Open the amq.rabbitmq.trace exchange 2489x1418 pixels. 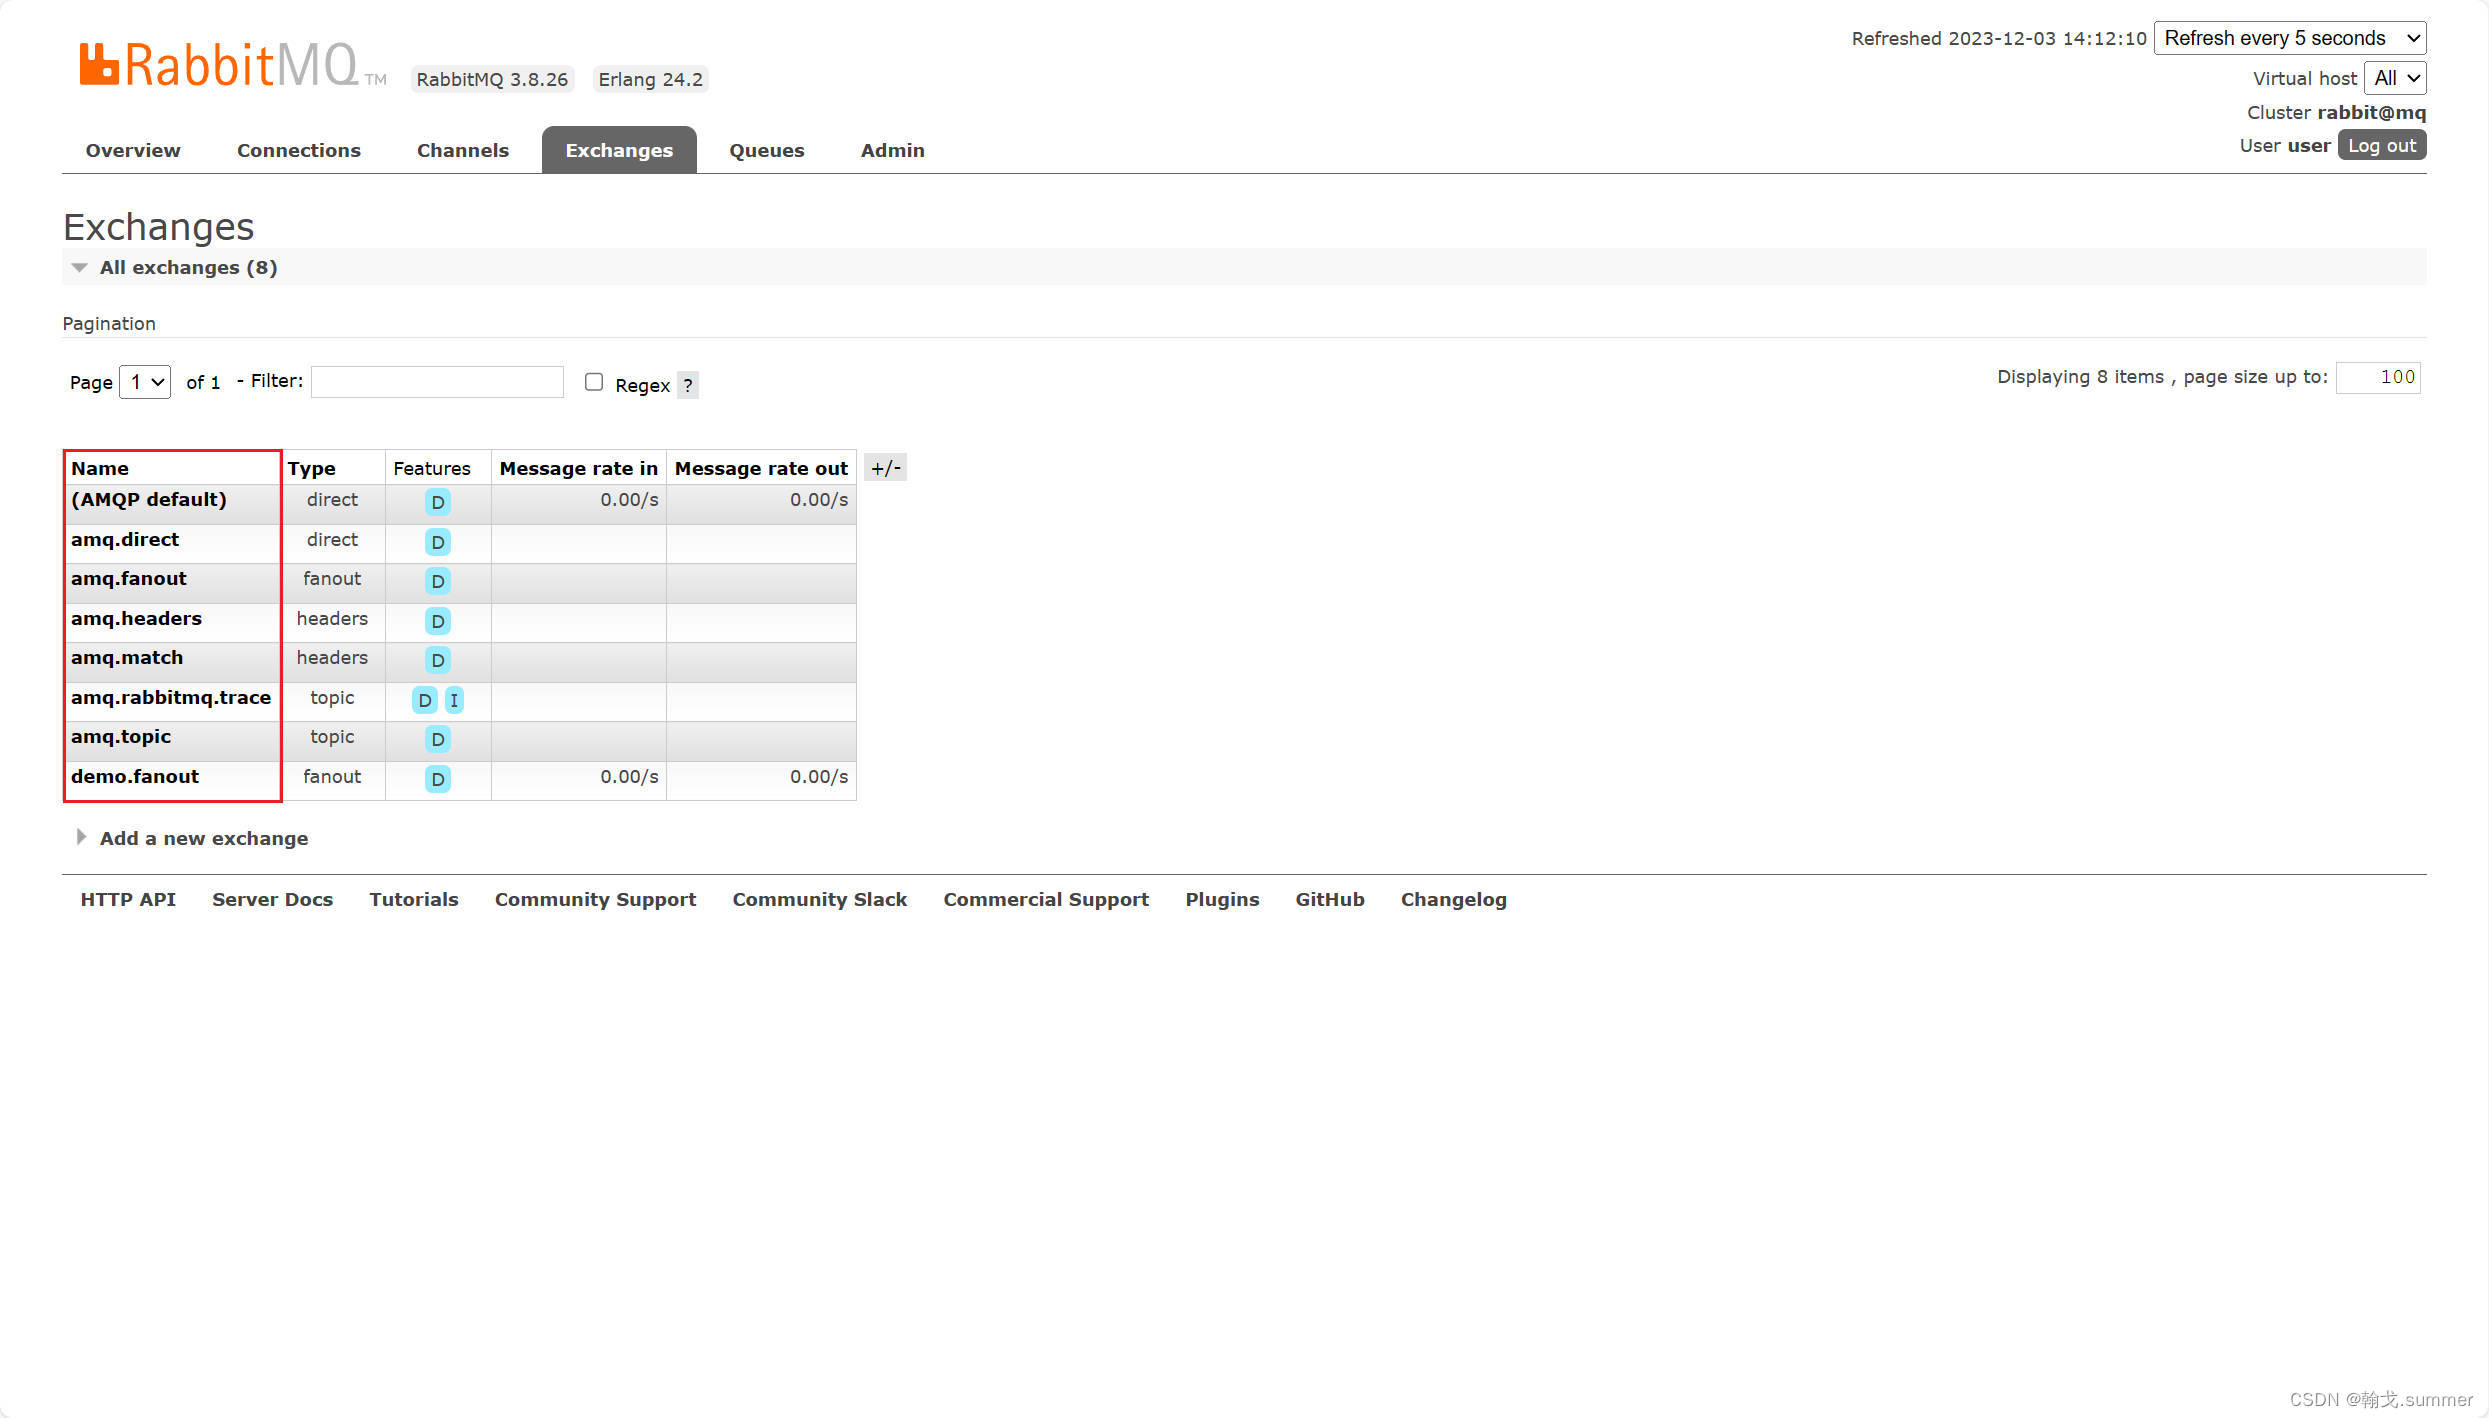point(171,697)
